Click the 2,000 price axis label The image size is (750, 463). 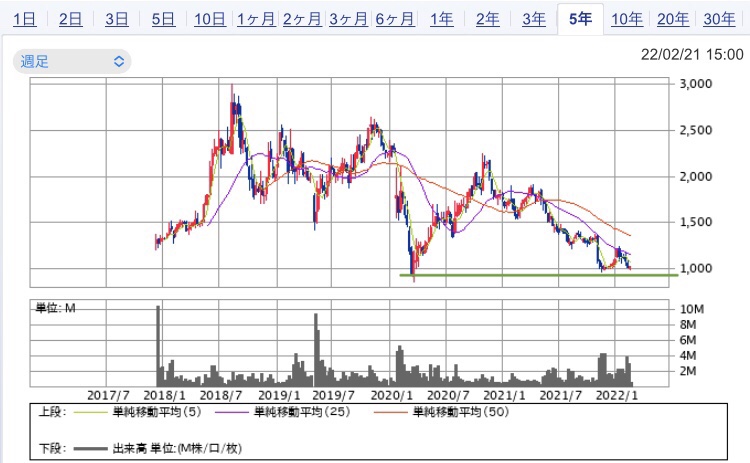[x=696, y=176]
